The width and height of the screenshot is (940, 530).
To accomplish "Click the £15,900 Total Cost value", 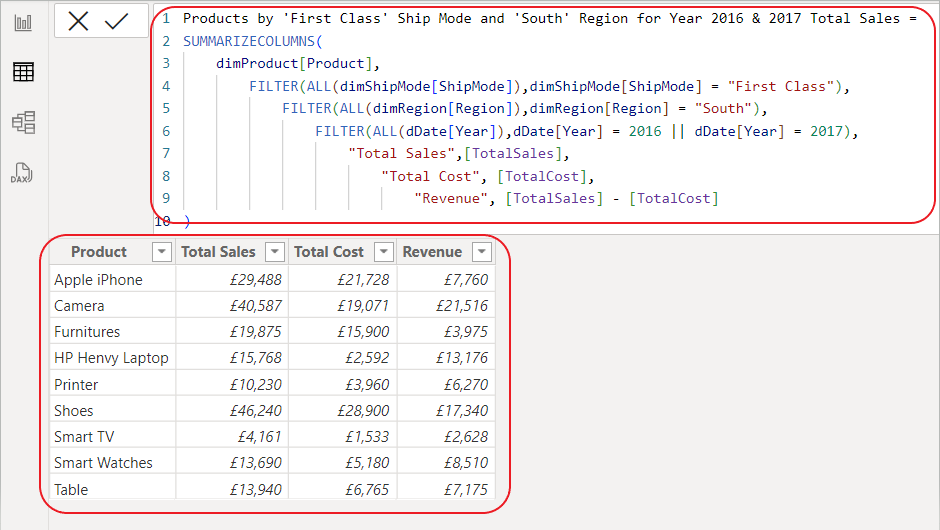I will [363, 332].
